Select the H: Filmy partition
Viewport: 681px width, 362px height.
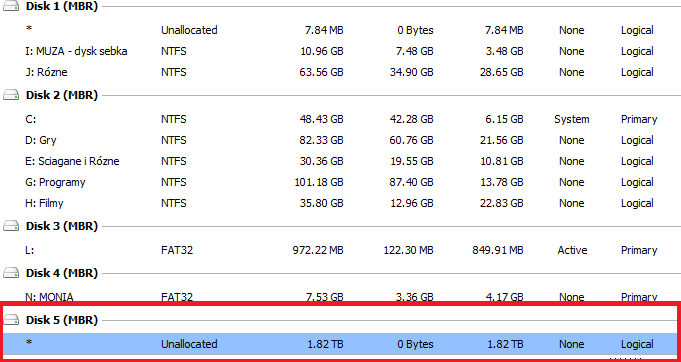(340, 203)
